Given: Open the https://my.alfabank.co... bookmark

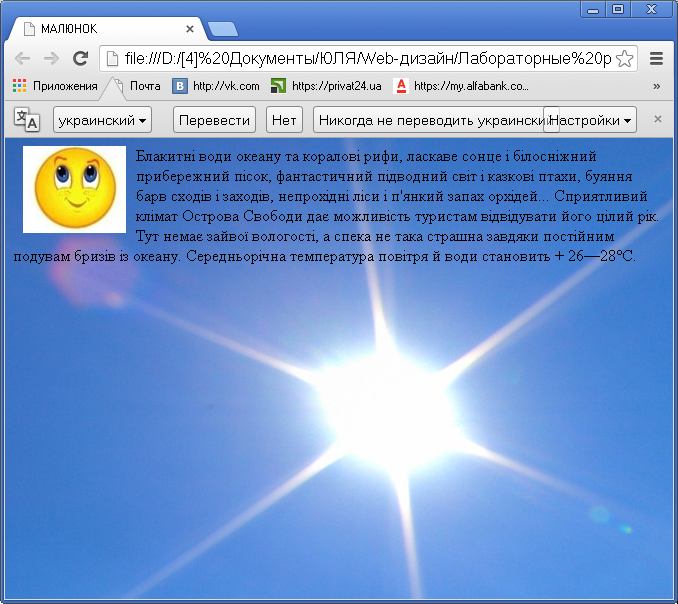Looking at the screenshot, I should [x=461, y=86].
